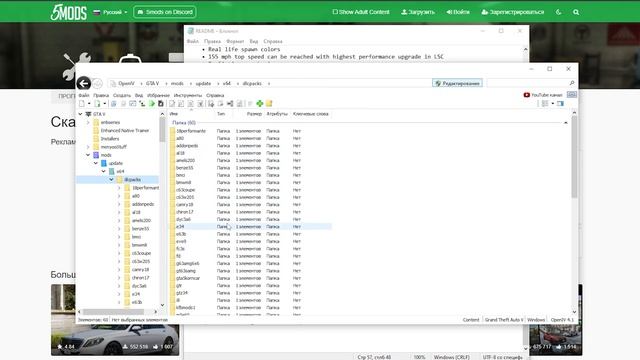Viewport: 640px width, 360px height.
Task: Select the a80 folder row in file list
Action: click(x=250, y=138)
